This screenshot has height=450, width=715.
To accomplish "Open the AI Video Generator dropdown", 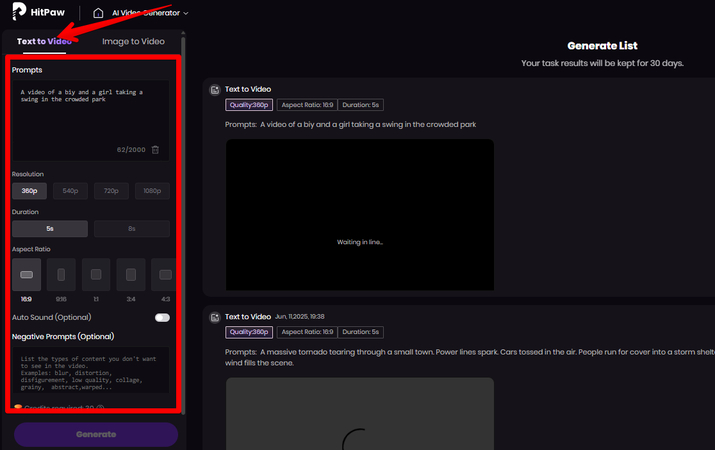I will (x=150, y=14).
